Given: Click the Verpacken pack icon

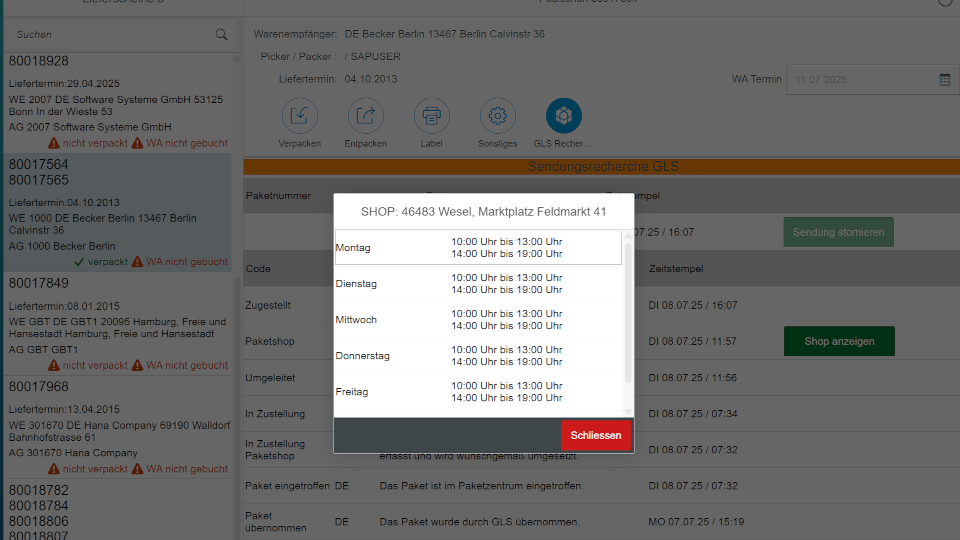Looking at the screenshot, I should point(299,117).
